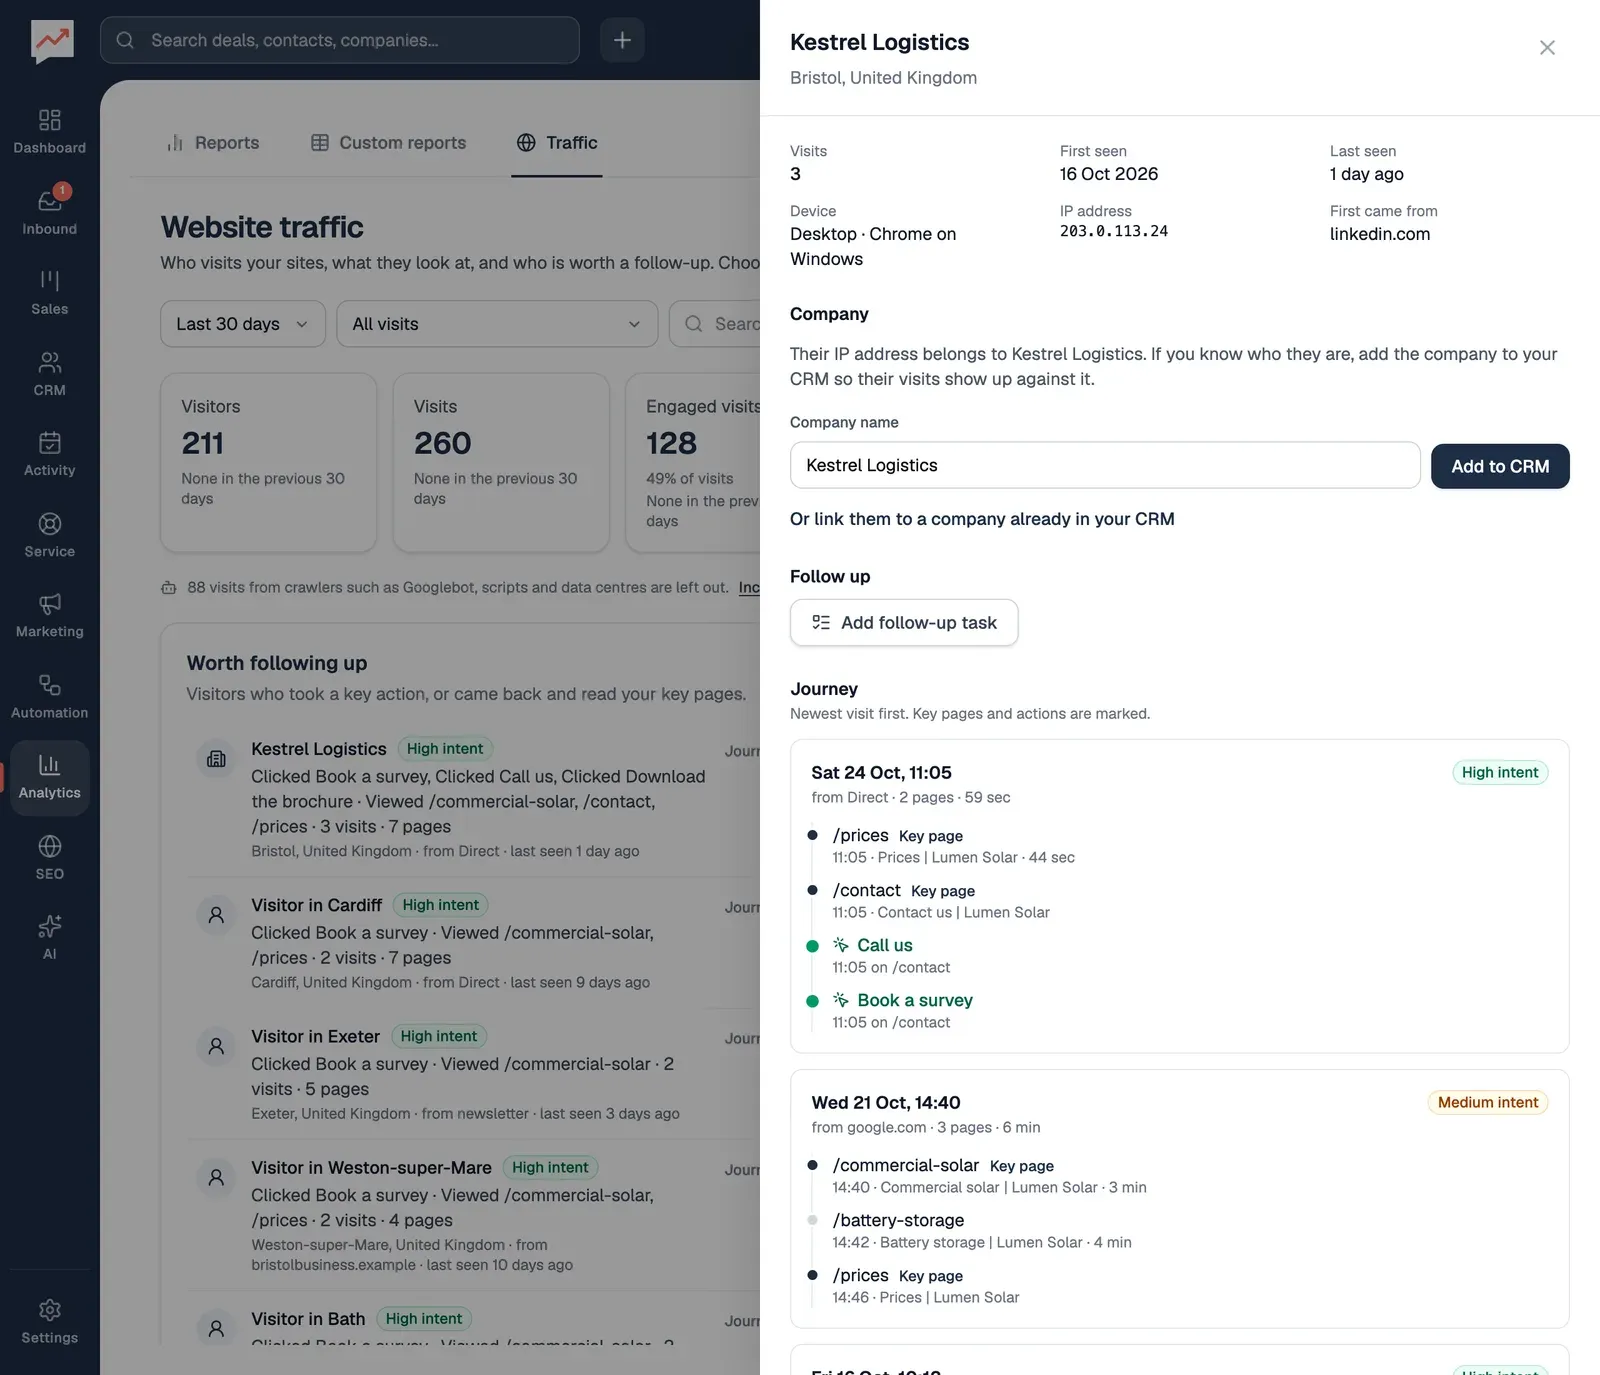
Task: Click the /commercial-solar page entry
Action: coord(906,1165)
